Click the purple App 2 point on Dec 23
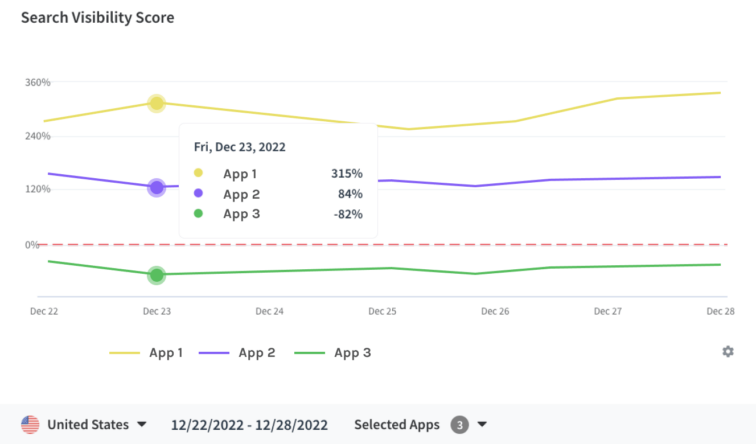 (x=157, y=187)
